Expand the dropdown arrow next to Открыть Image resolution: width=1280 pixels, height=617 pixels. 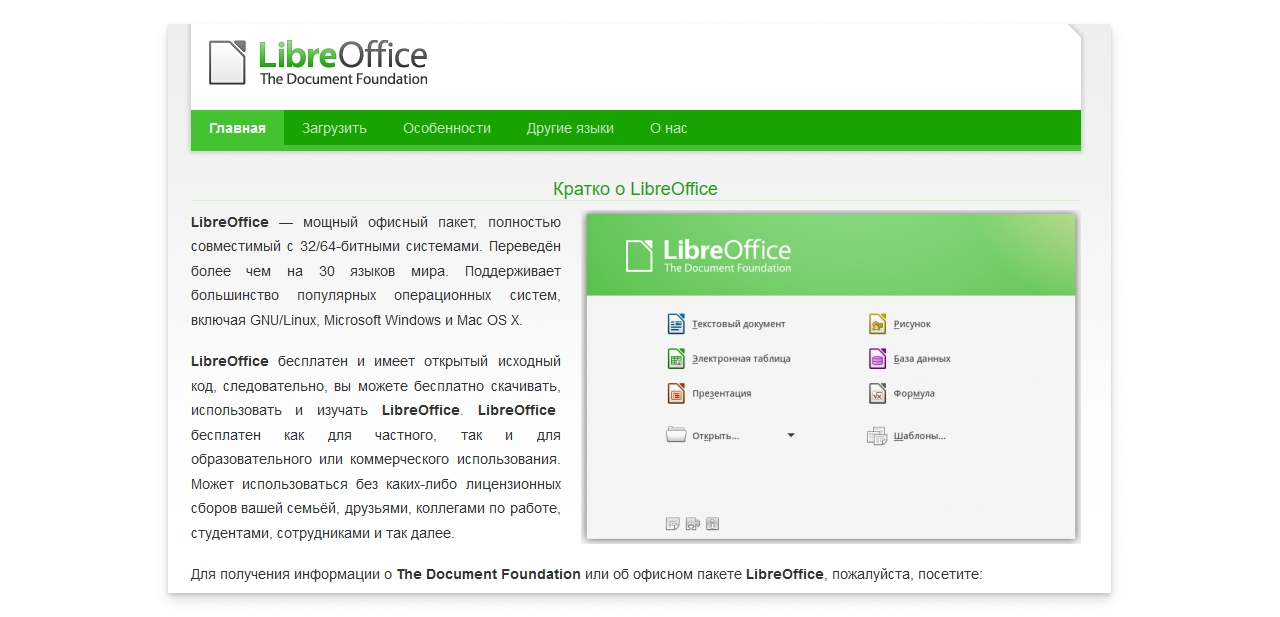(x=790, y=435)
